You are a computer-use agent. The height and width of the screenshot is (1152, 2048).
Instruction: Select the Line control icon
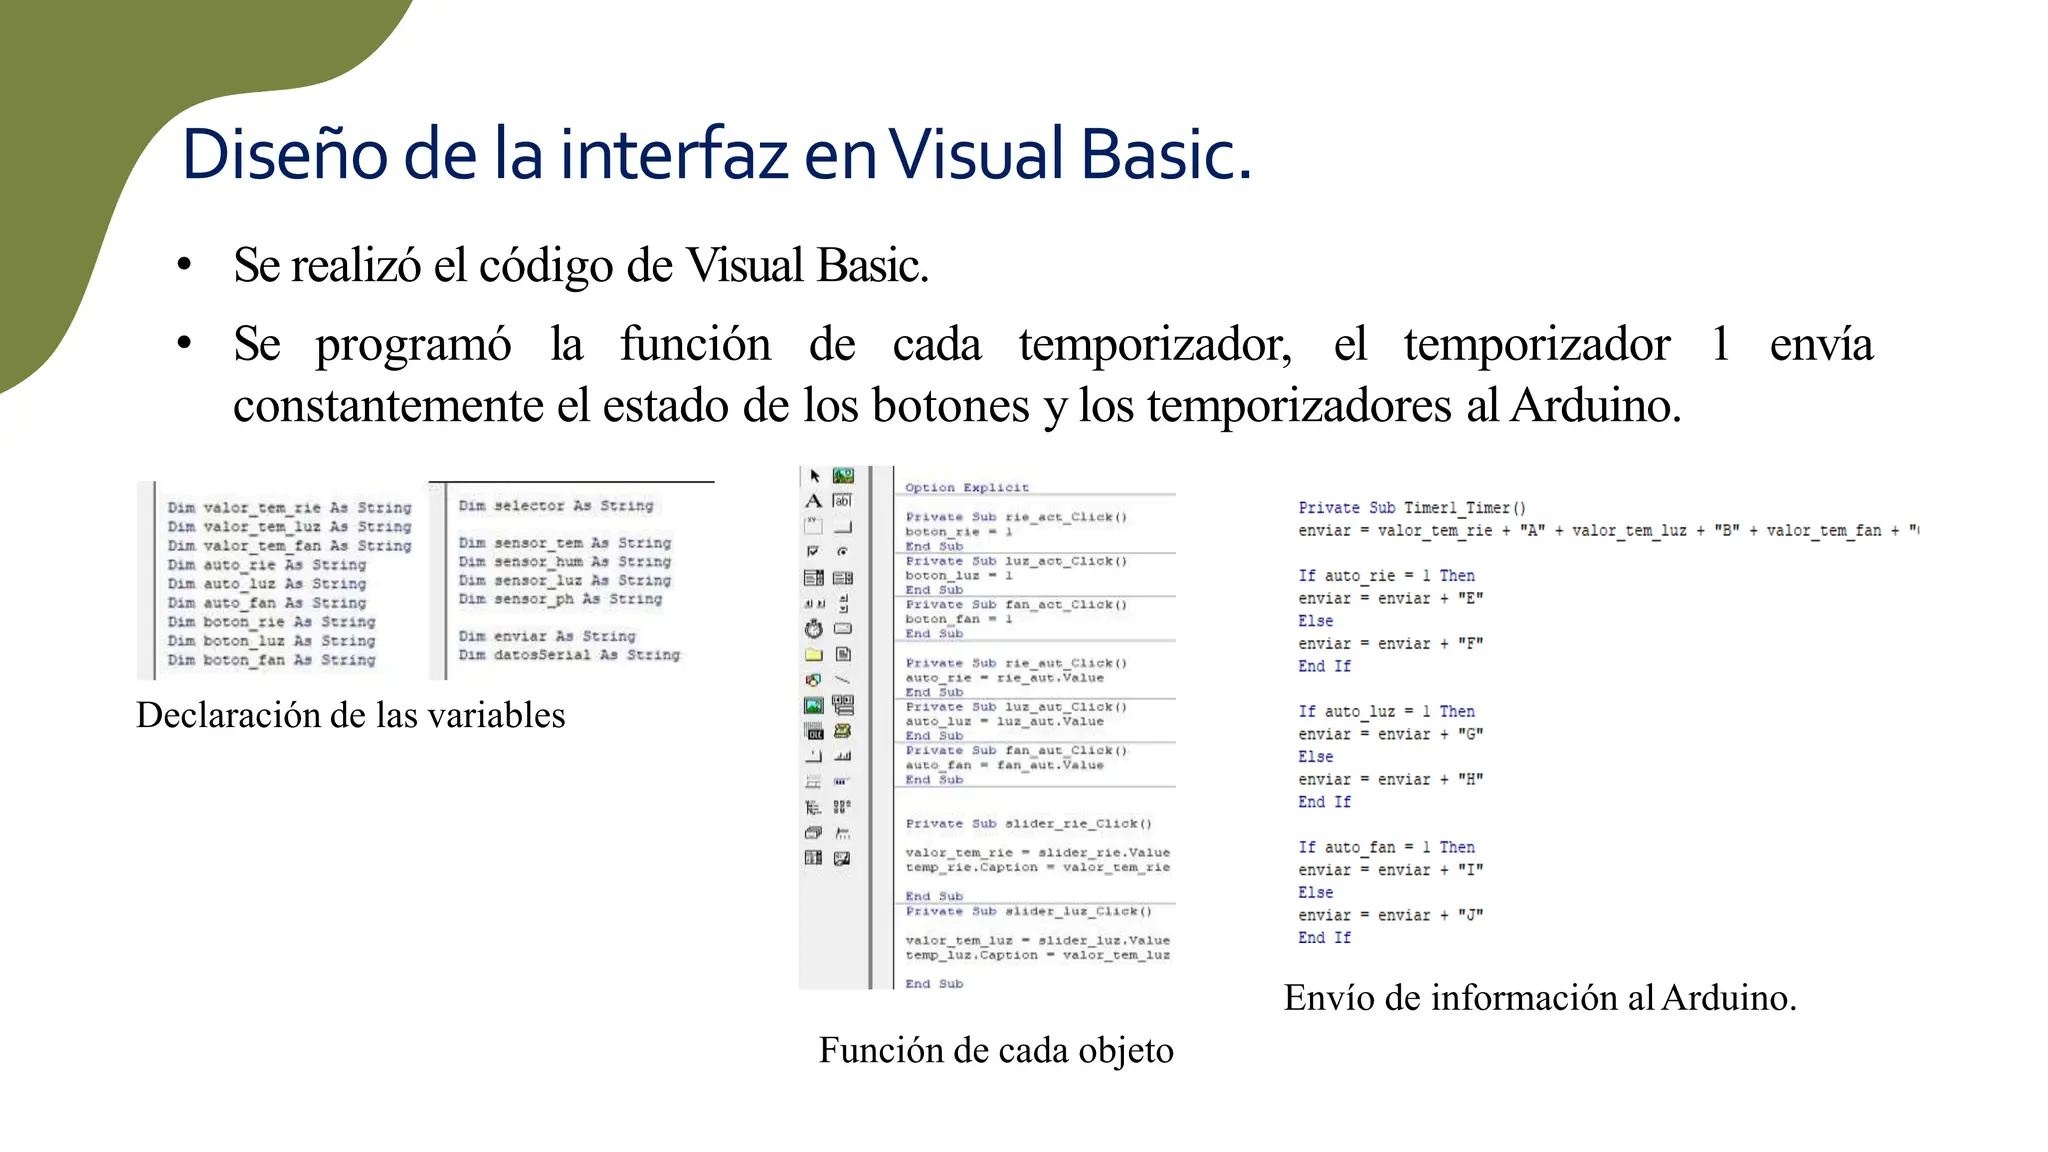click(x=843, y=680)
